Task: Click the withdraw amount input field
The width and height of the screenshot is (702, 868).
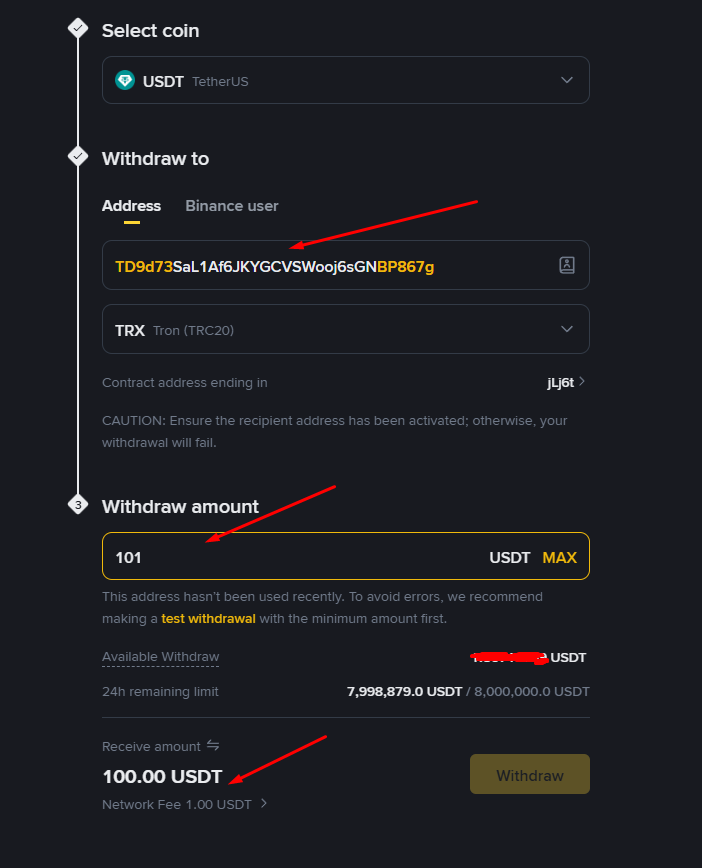Action: 290,557
